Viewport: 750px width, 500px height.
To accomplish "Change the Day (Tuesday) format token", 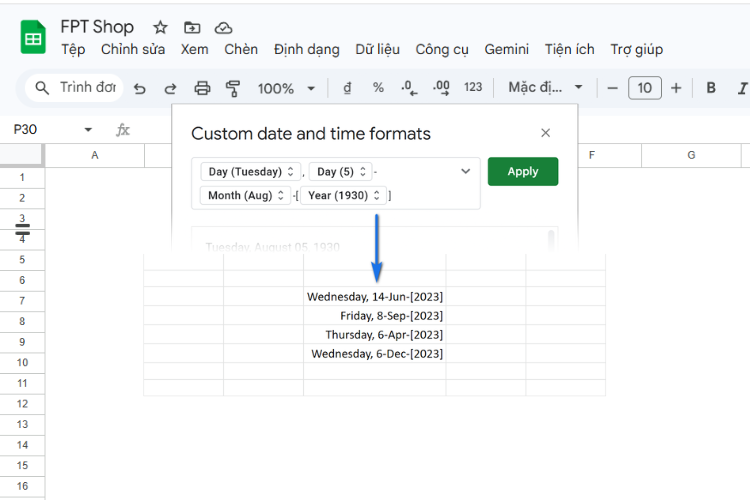I will point(251,172).
